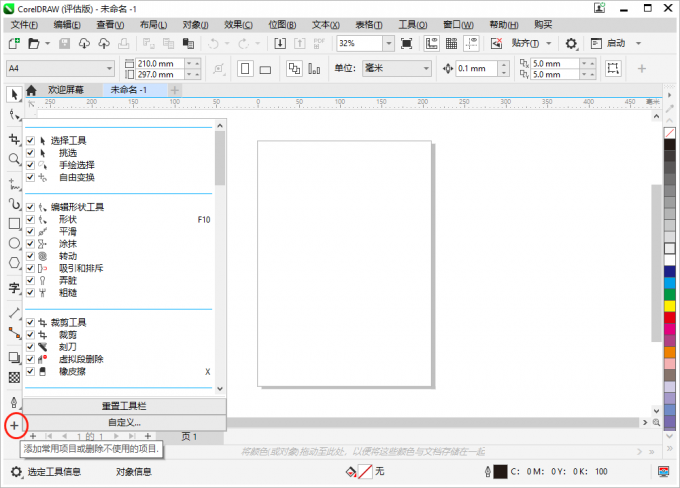Uncheck the 涂抹 checkbox

pos(30,244)
